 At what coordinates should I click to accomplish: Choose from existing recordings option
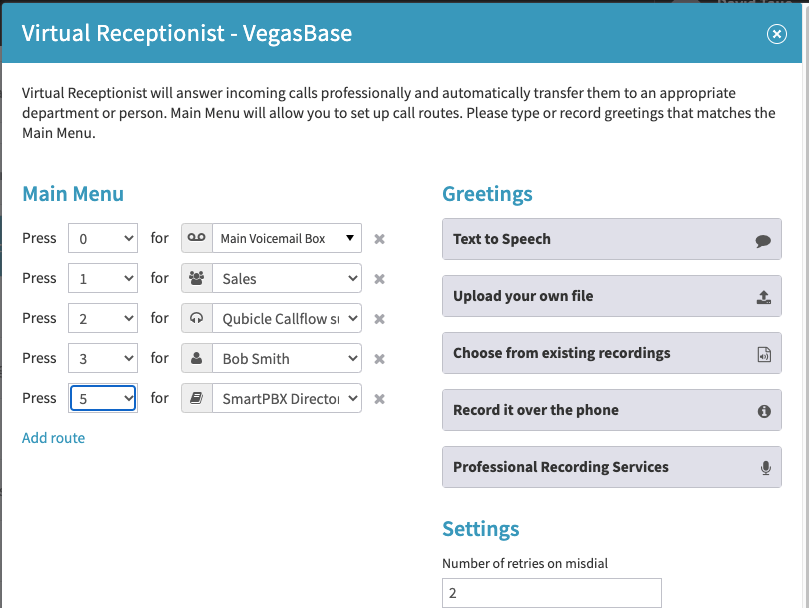tap(611, 353)
